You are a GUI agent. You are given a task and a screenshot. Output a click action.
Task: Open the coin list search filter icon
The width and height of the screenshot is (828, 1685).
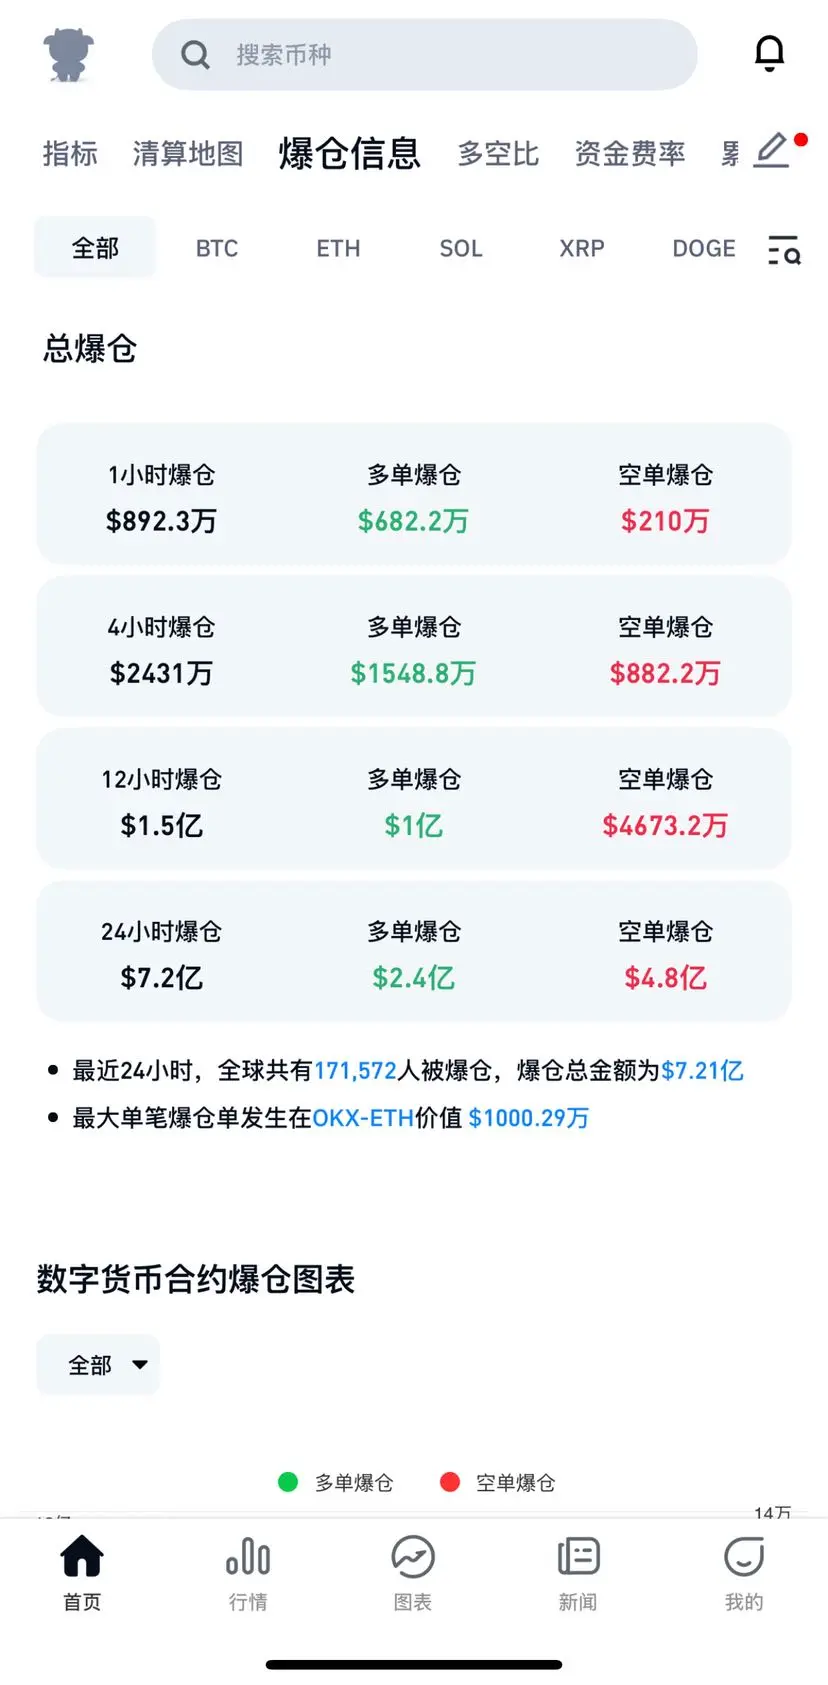click(x=784, y=250)
